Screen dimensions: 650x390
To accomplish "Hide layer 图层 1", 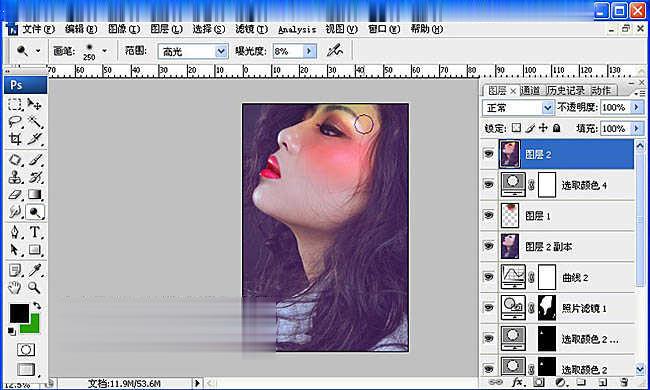I will pyautogui.click(x=489, y=215).
